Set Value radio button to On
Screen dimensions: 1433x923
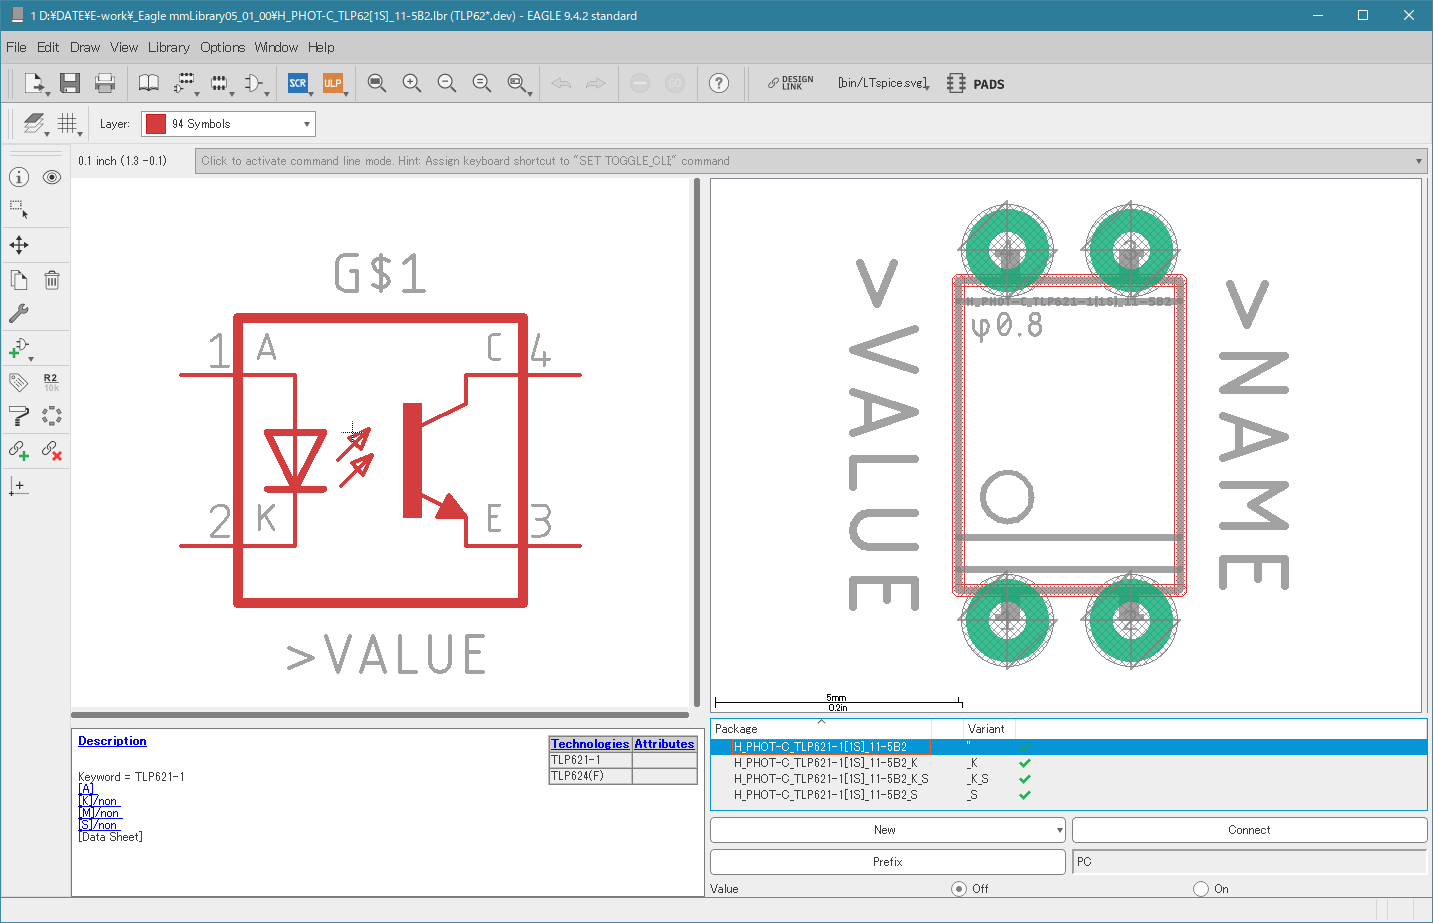1201,888
